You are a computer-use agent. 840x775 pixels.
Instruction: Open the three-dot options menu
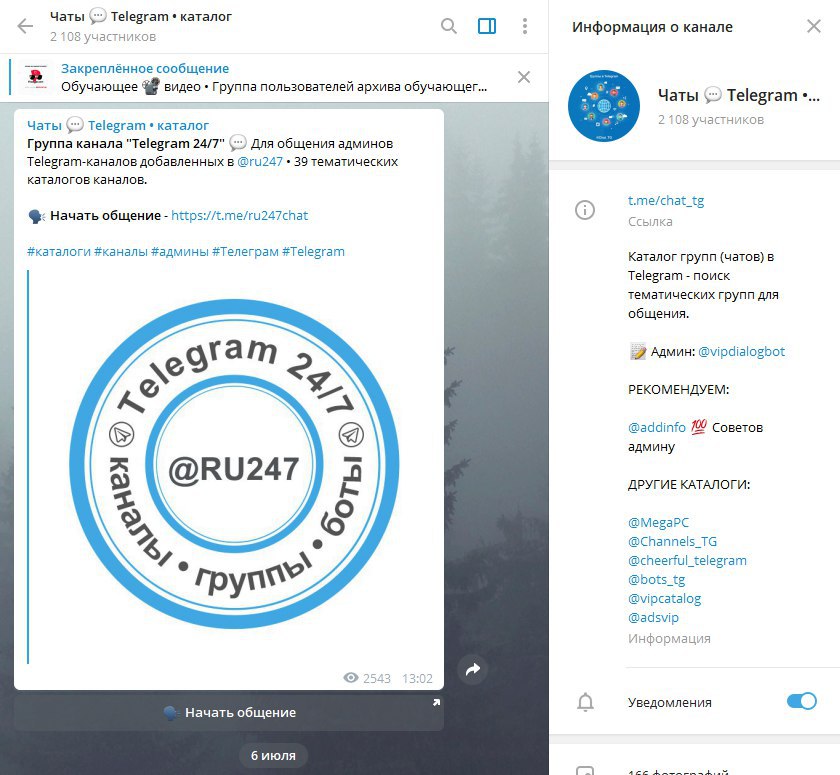(525, 26)
